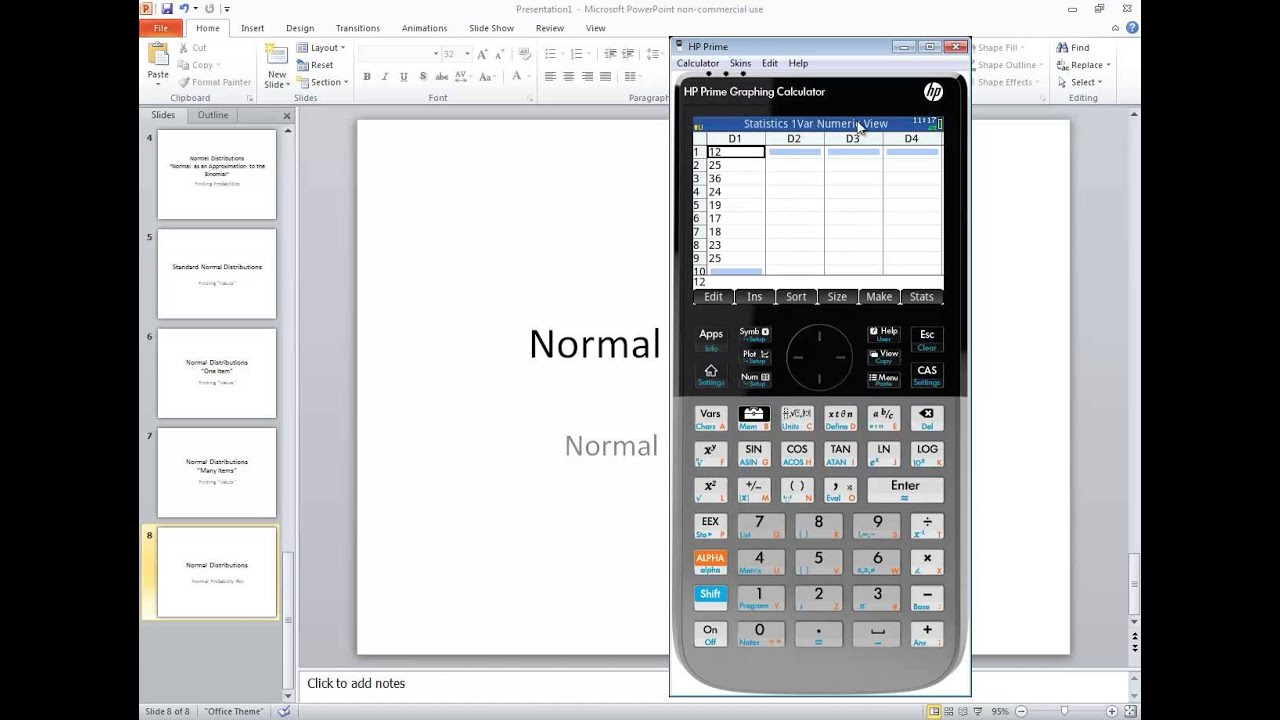Click the Paste icon in Clipboard group

point(158,54)
